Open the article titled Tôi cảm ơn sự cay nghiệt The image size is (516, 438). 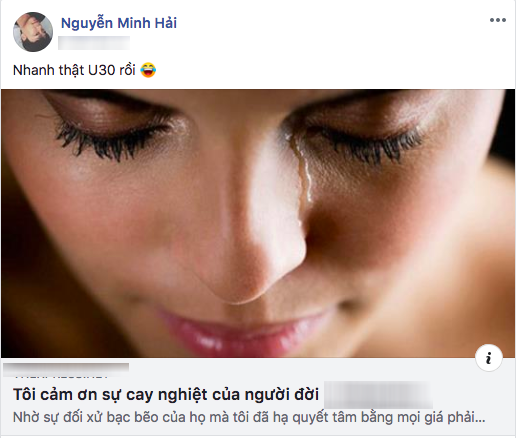point(166,394)
